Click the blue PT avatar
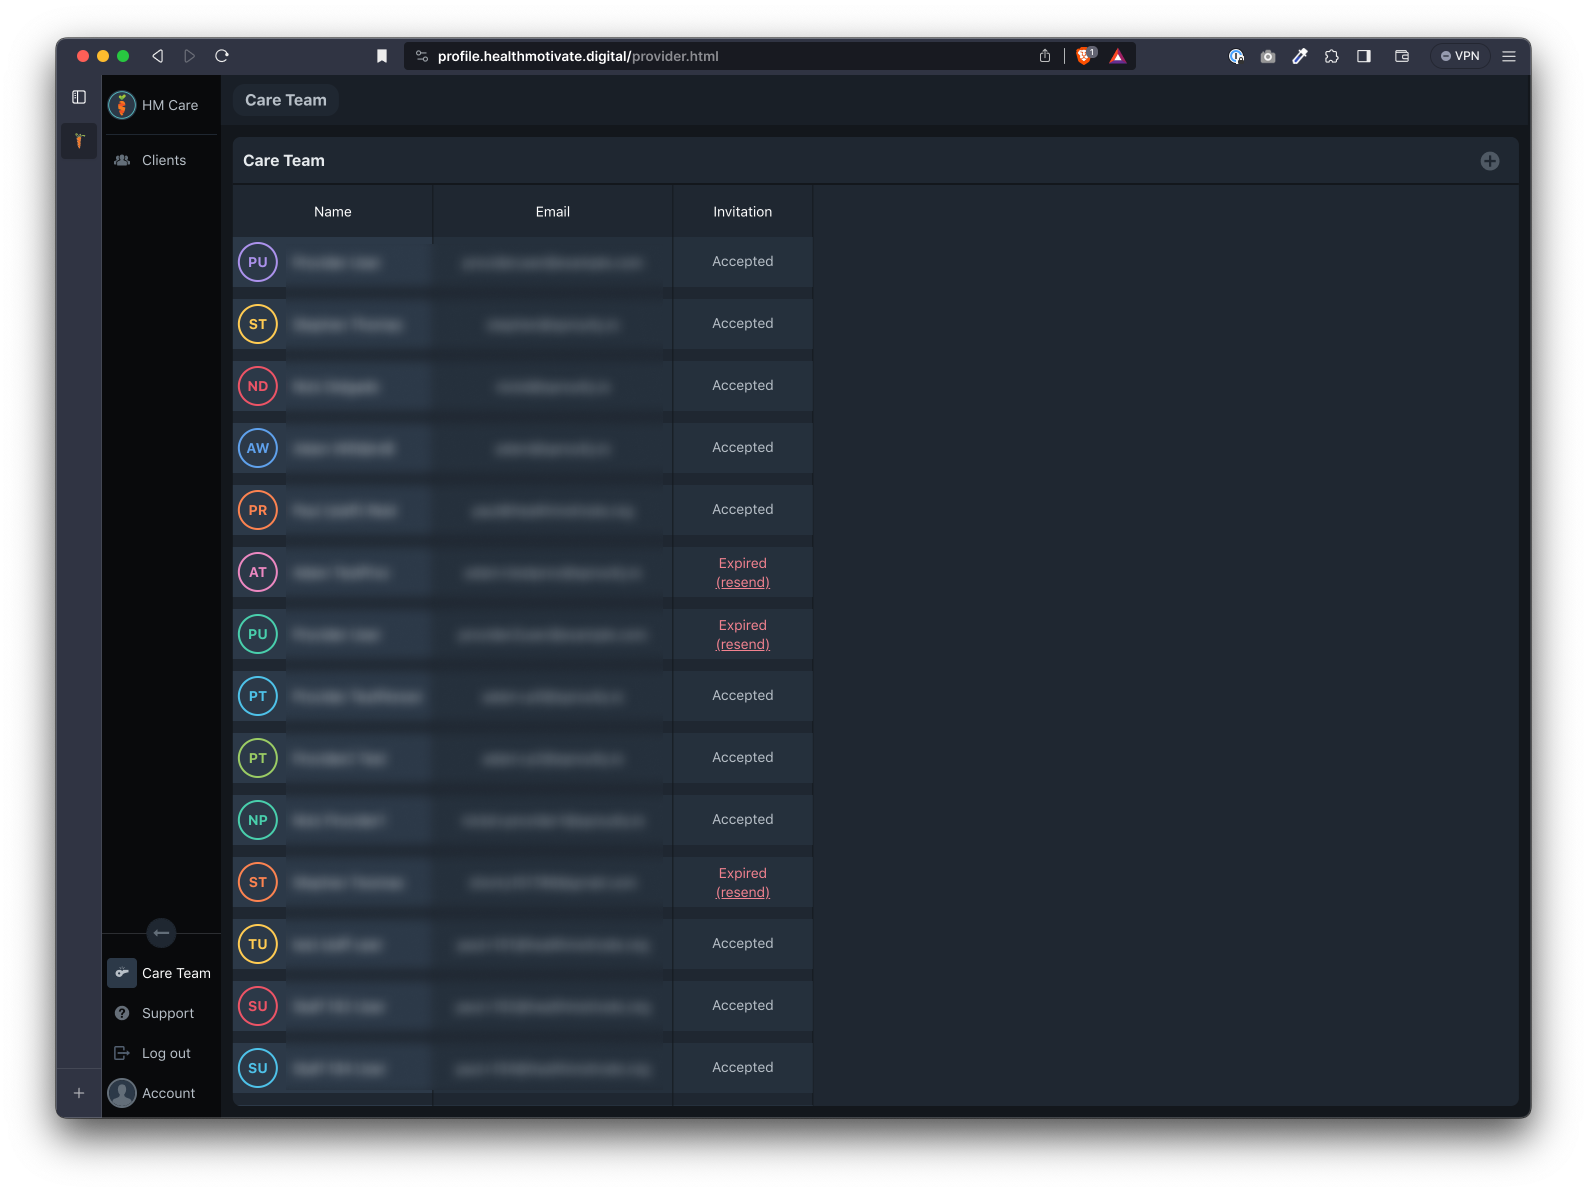The image size is (1587, 1192). click(258, 696)
